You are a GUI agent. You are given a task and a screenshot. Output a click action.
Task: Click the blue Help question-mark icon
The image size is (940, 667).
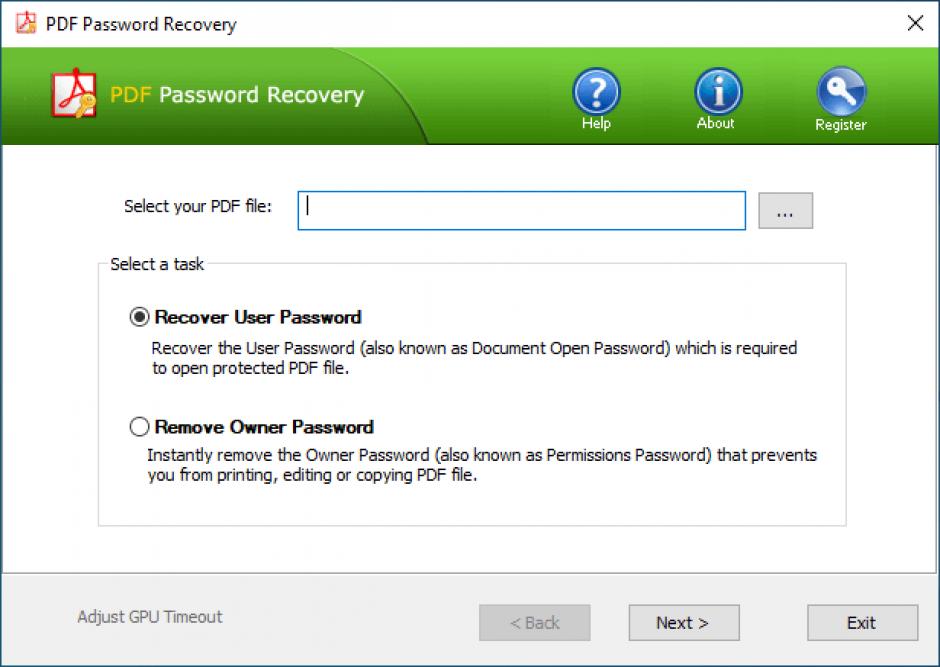(596, 92)
